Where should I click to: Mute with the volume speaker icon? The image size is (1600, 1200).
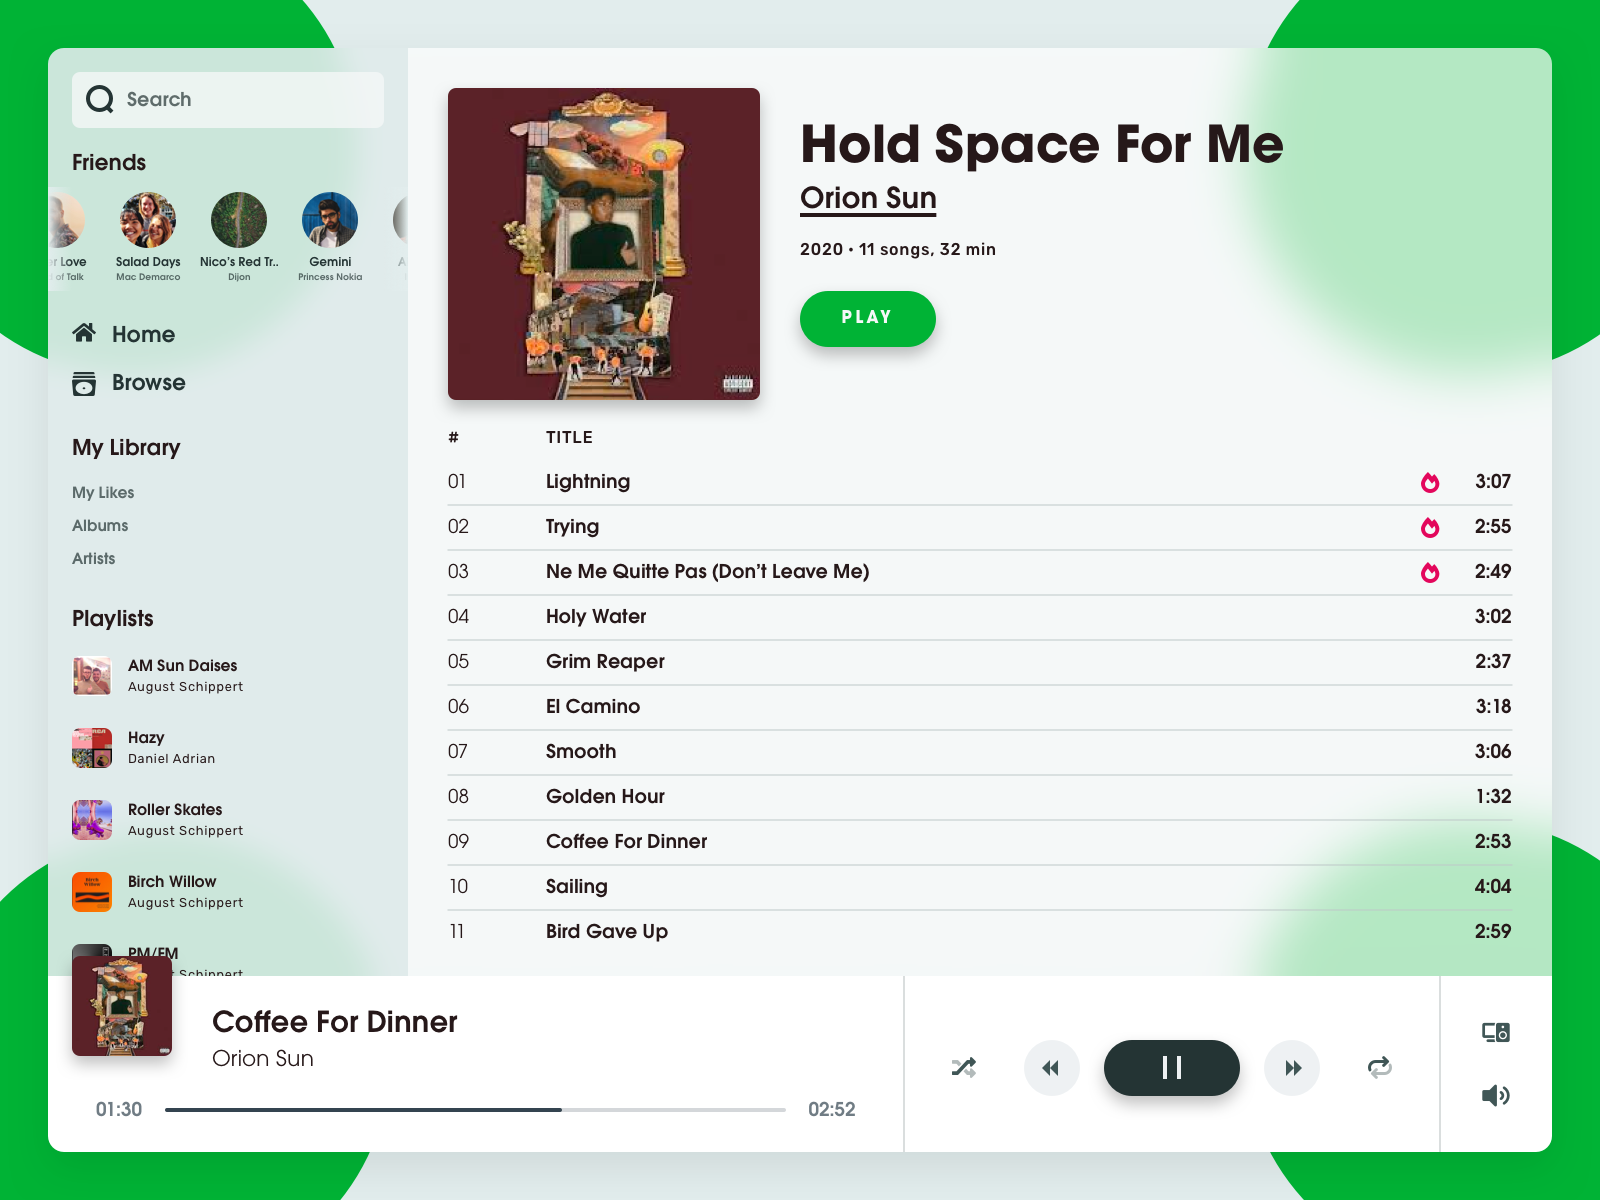pyautogui.click(x=1496, y=1096)
